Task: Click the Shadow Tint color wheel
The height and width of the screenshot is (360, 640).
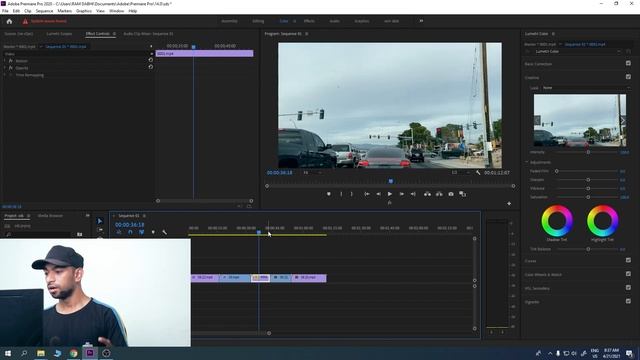Action: pyautogui.click(x=557, y=221)
